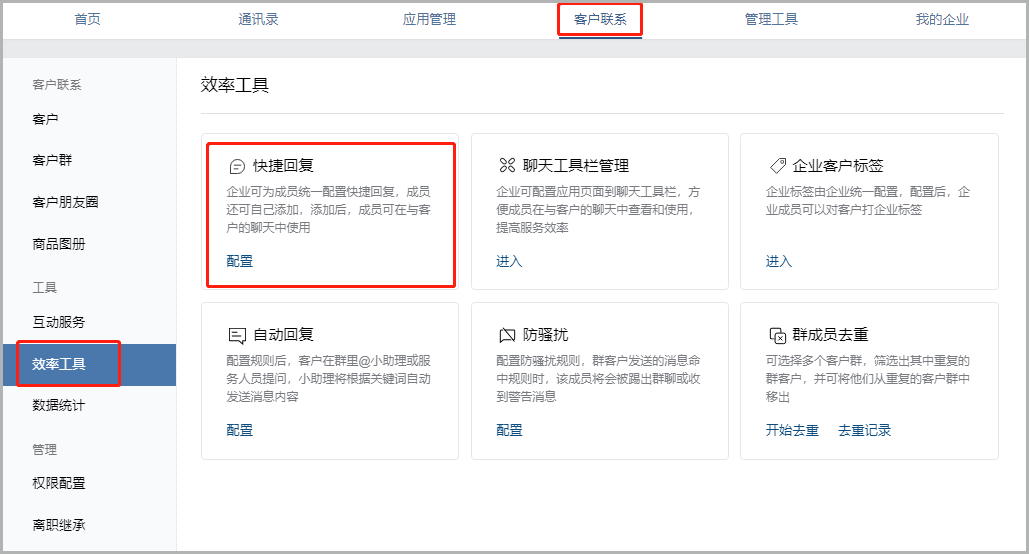This screenshot has width=1029, height=554.
Task: Open the 管理工具 tab
Action: pyautogui.click(x=771, y=20)
